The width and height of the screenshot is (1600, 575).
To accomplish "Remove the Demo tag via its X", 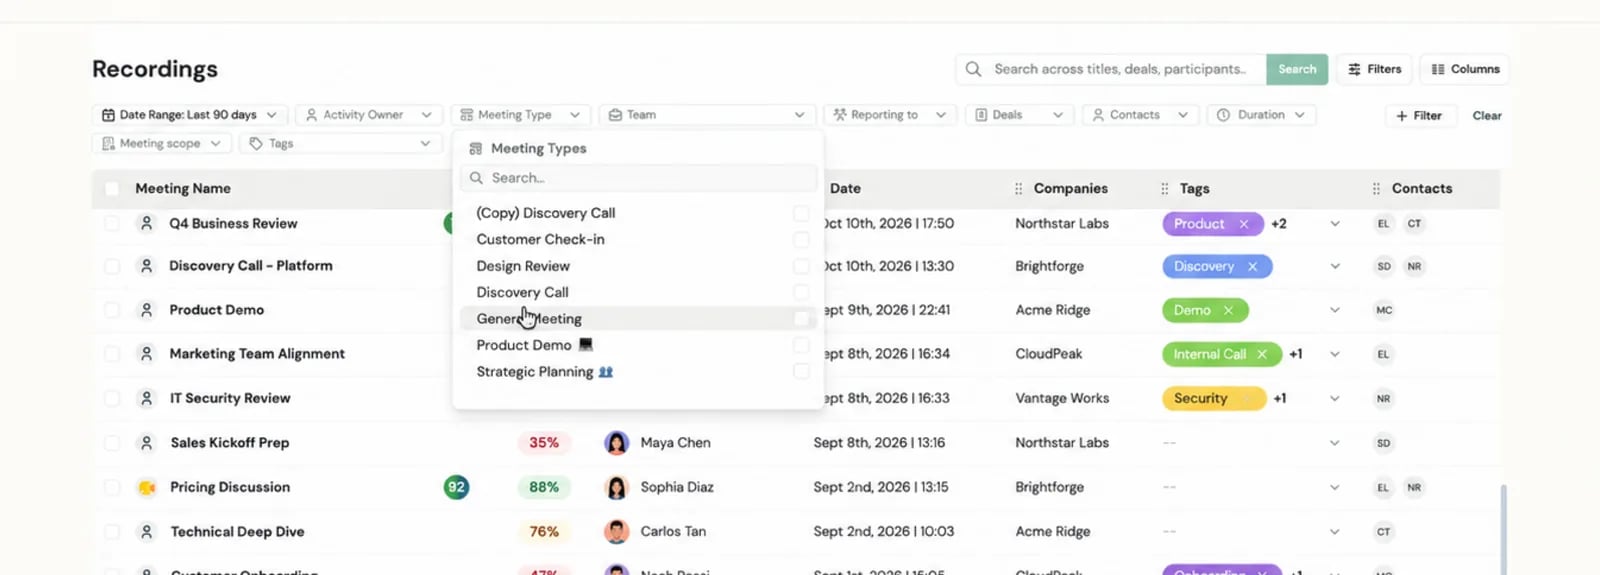I will click(x=1228, y=310).
